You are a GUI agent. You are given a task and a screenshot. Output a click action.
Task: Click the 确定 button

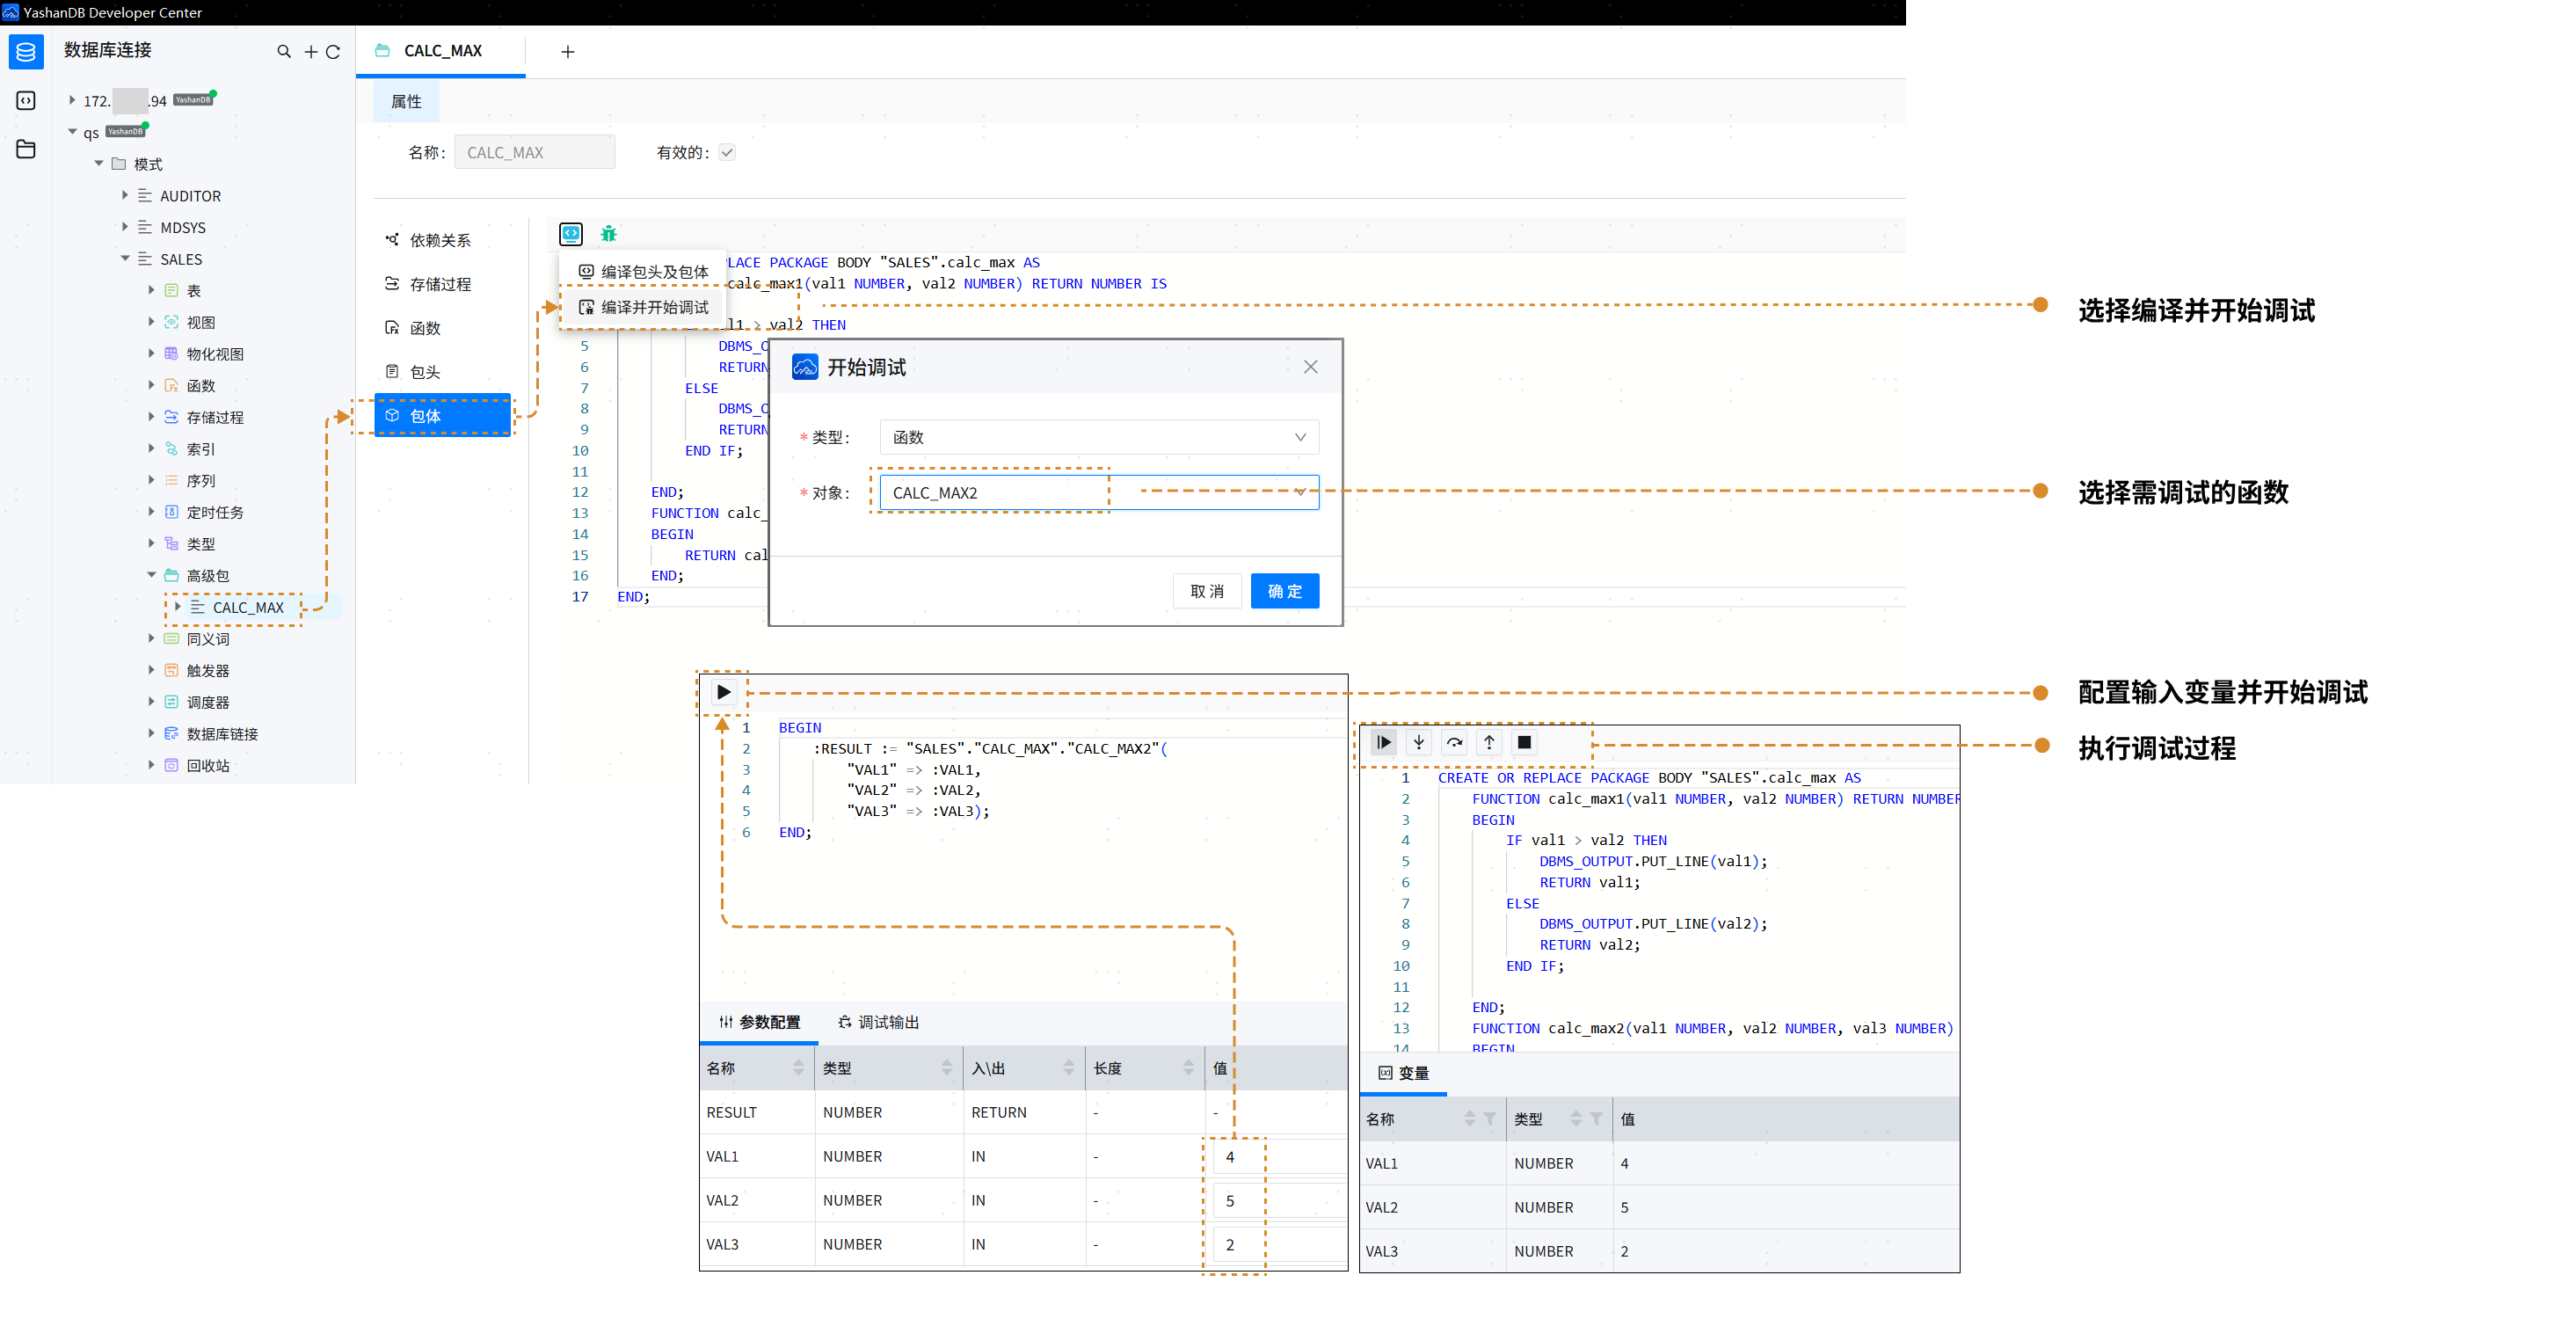coord(1284,591)
